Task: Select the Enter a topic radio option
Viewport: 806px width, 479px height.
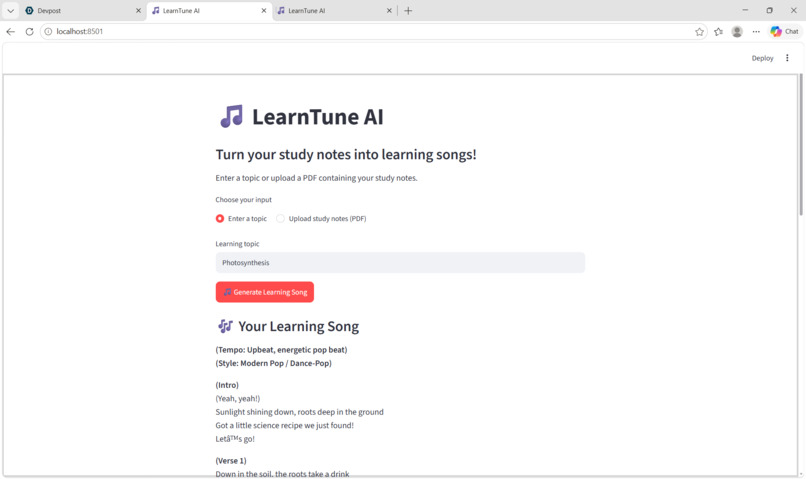Action: click(241, 218)
